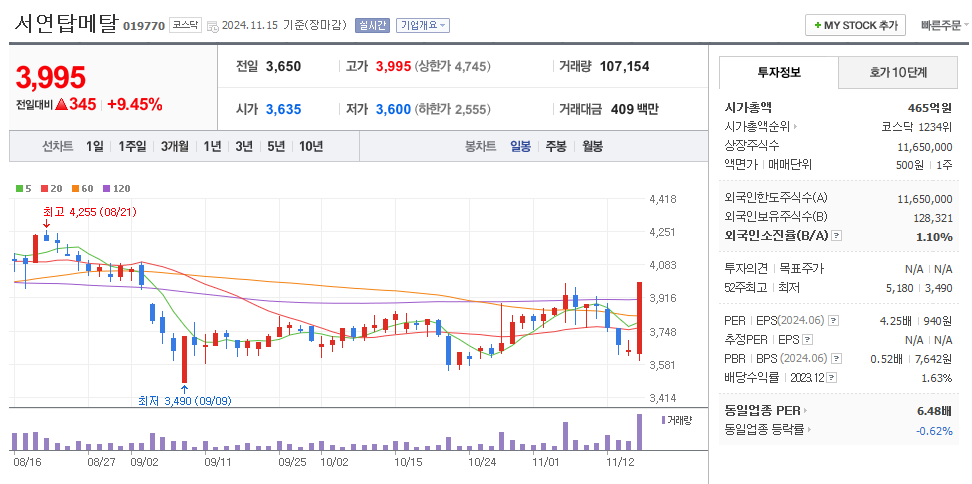Click the orange 60-day moving average swatch

75,188
